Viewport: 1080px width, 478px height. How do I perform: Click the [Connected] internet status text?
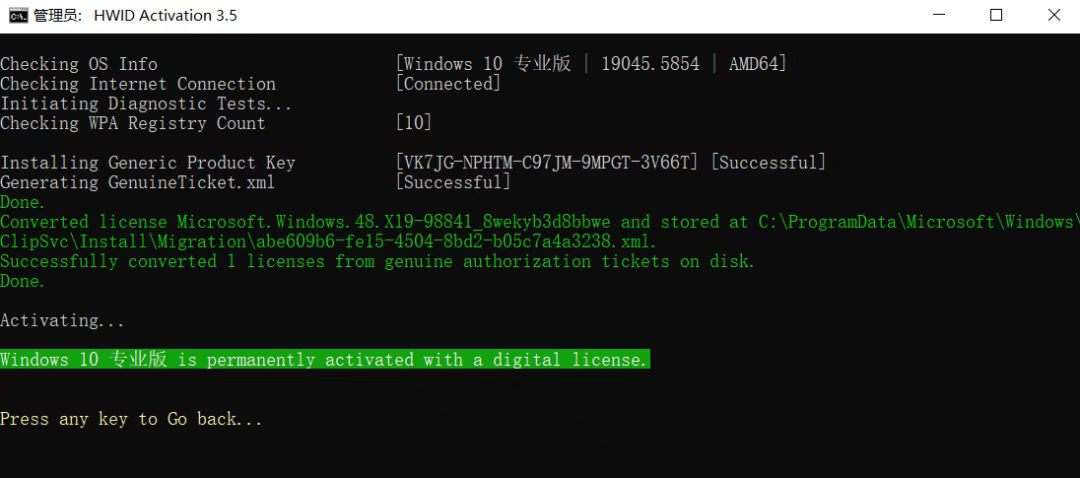point(448,84)
